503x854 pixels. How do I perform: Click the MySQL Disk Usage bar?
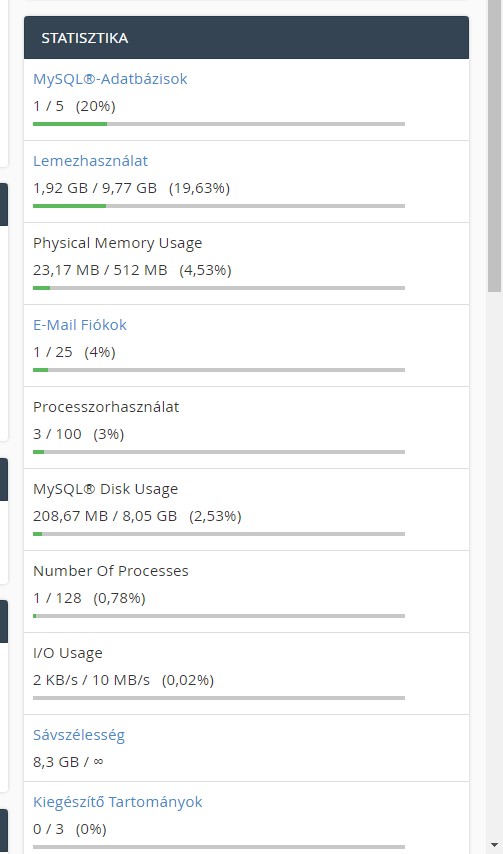219,534
